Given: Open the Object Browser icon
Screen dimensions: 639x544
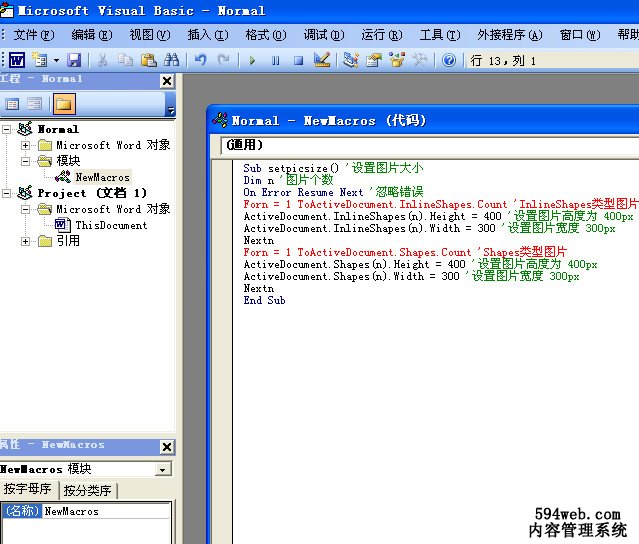Looking at the screenshot, I should (x=397, y=60).
